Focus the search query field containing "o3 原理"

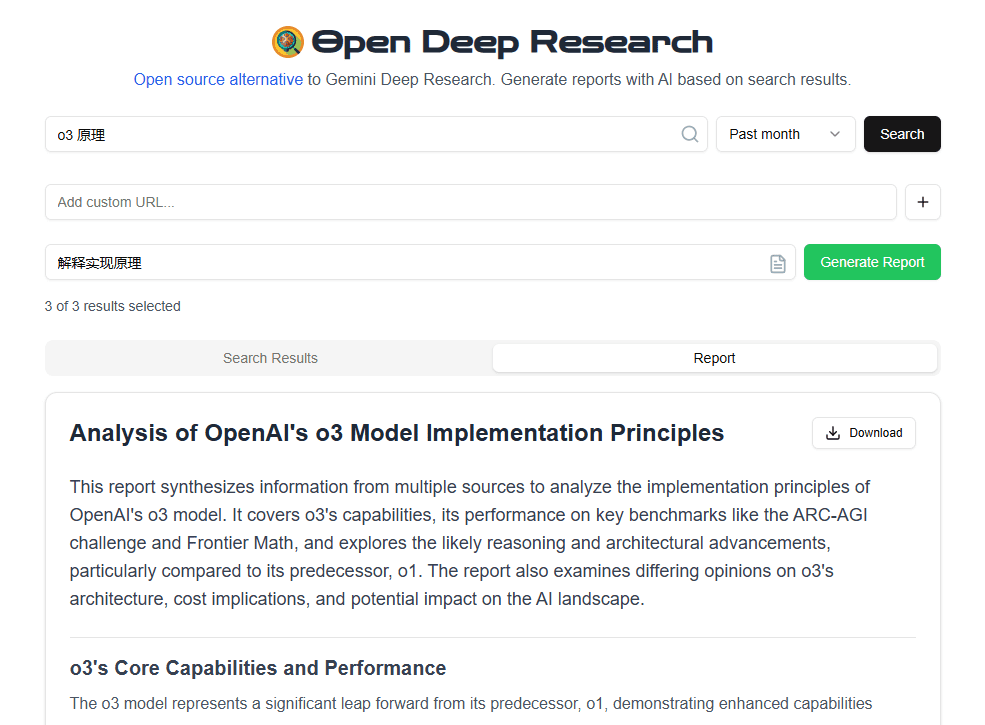360,134
